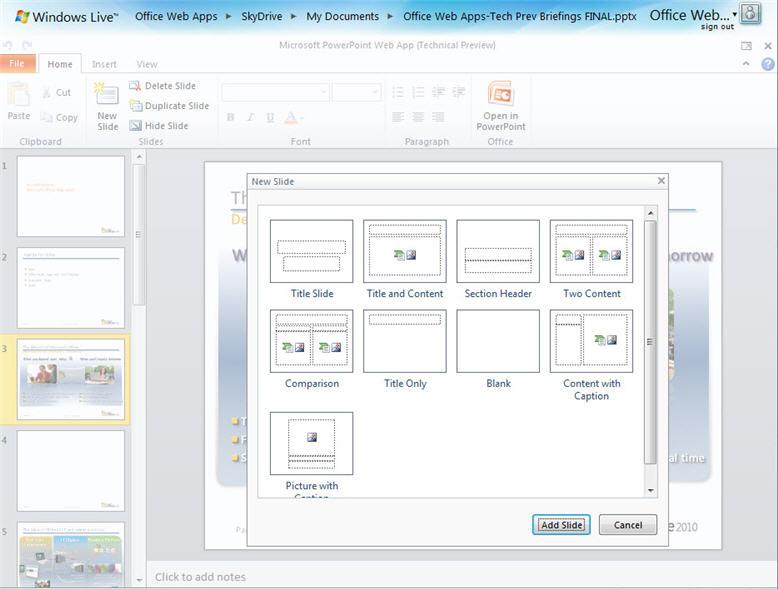Click the user profile picture icon

click(x=751, y=13)
